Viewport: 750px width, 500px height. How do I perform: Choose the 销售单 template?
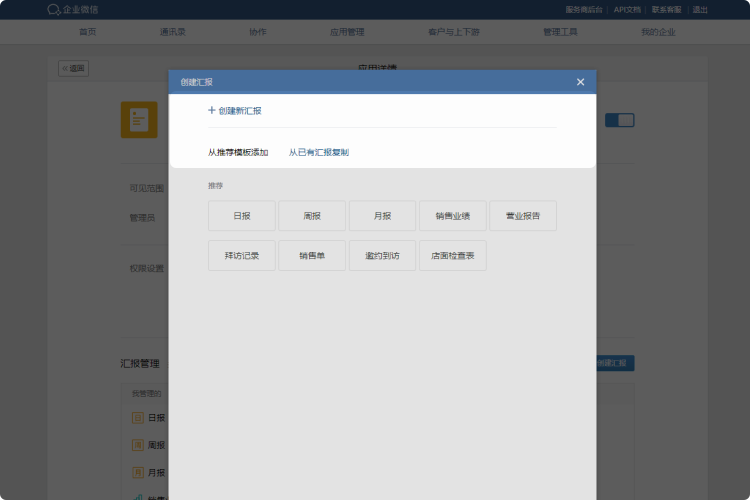tap(312, 256)
